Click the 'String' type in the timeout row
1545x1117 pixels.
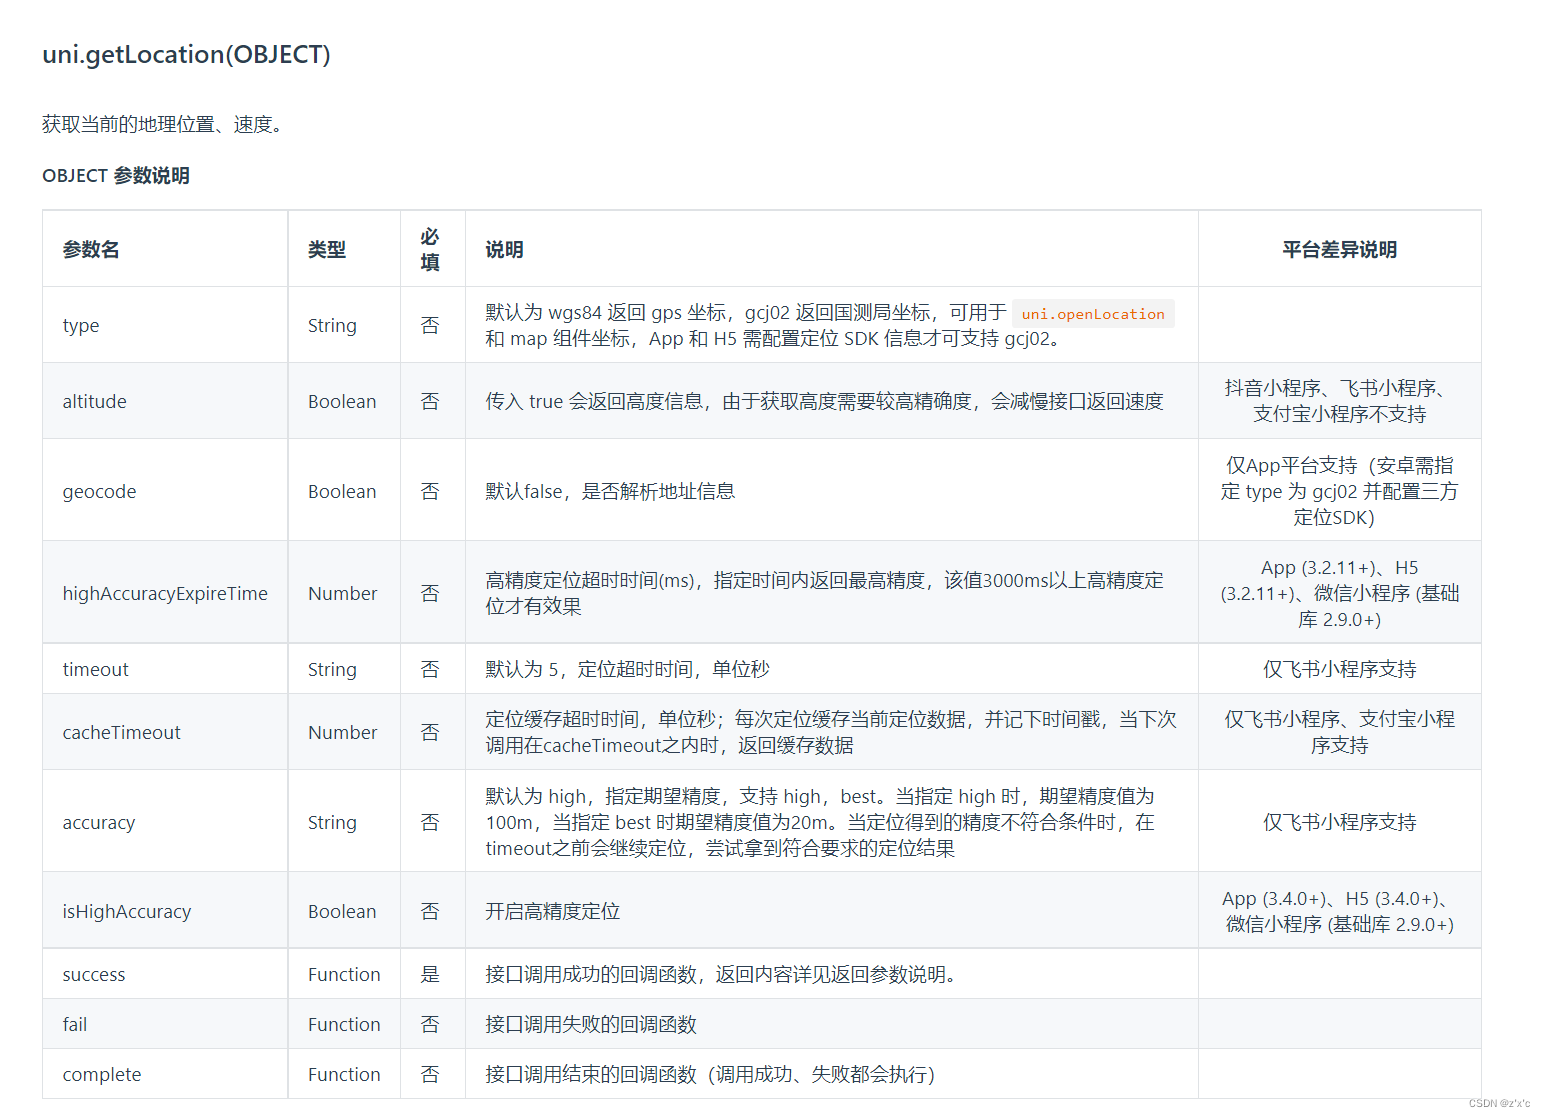pos(332,669)
